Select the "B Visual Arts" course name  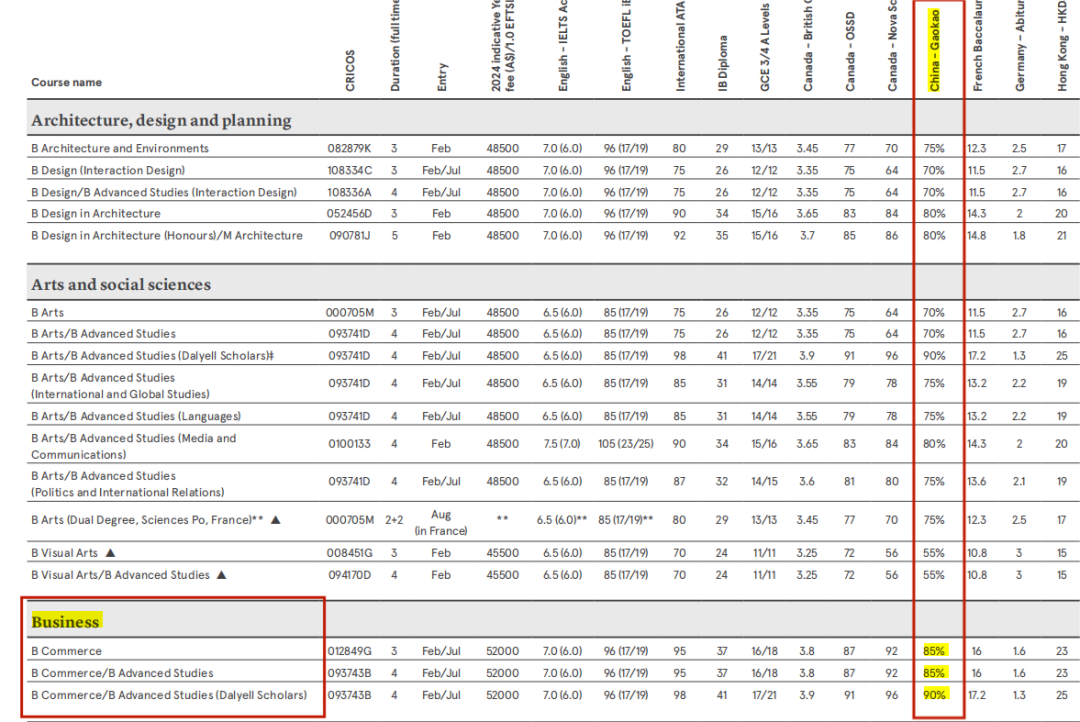[65, 553]
